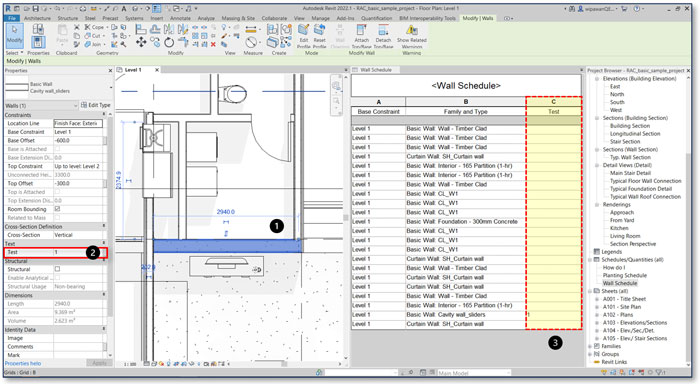Click the Edit Profile button
The height and width of the screenshot is (384, 700).
[304, 36]
